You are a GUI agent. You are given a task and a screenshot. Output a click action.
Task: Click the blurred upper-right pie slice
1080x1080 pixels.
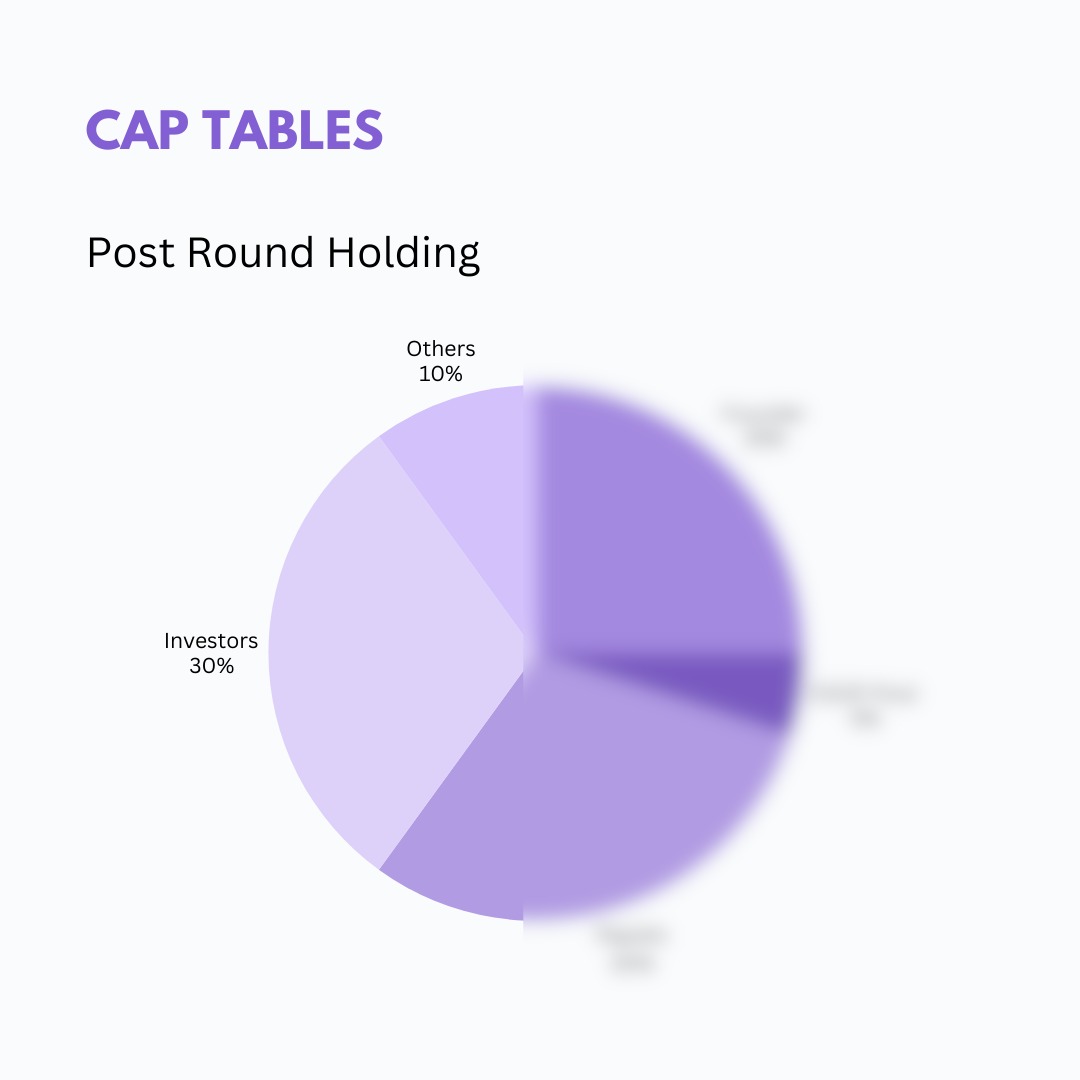tap(660, 520)
